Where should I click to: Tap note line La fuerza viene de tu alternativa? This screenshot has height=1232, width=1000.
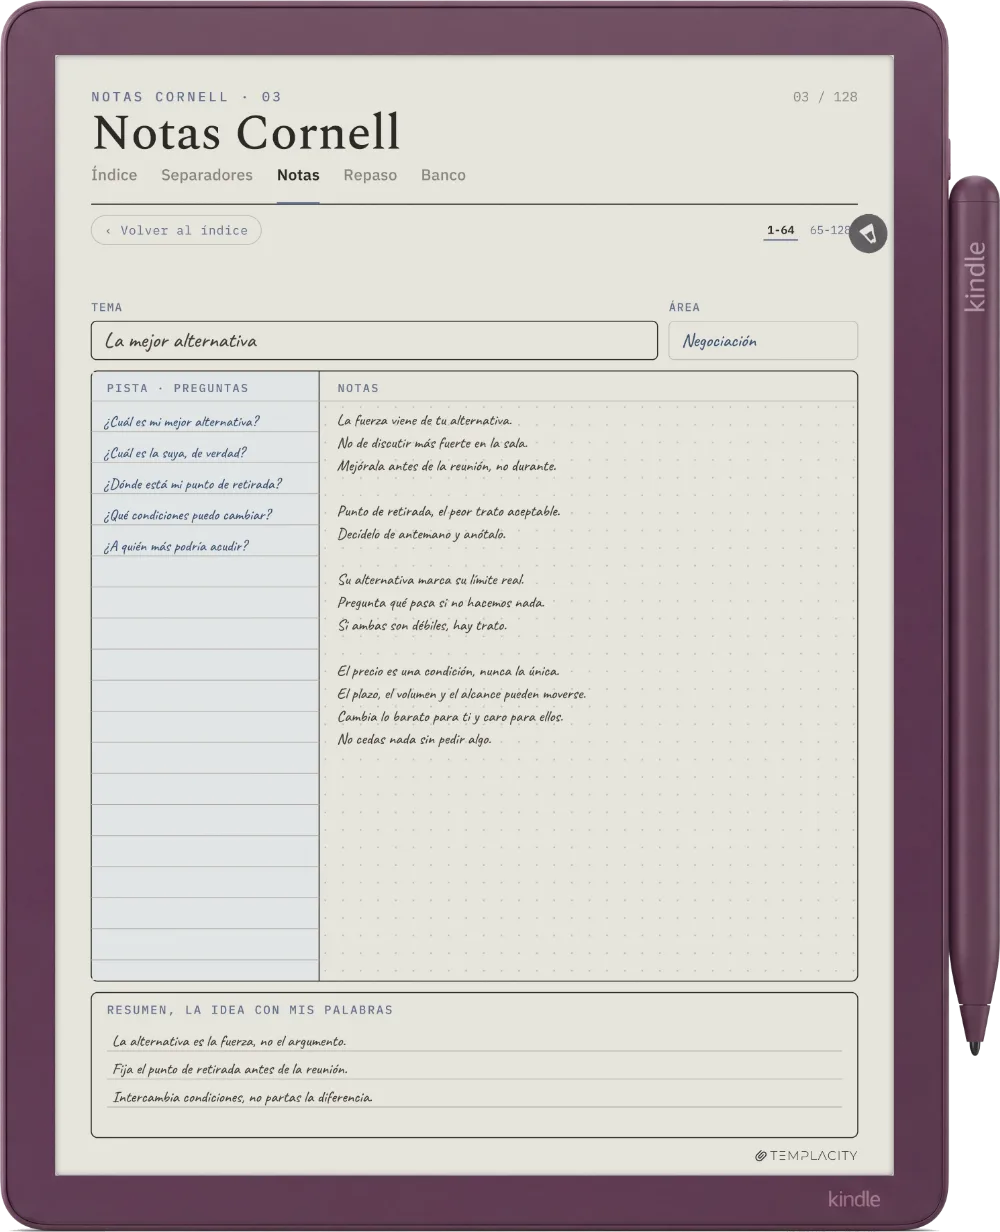425,420
